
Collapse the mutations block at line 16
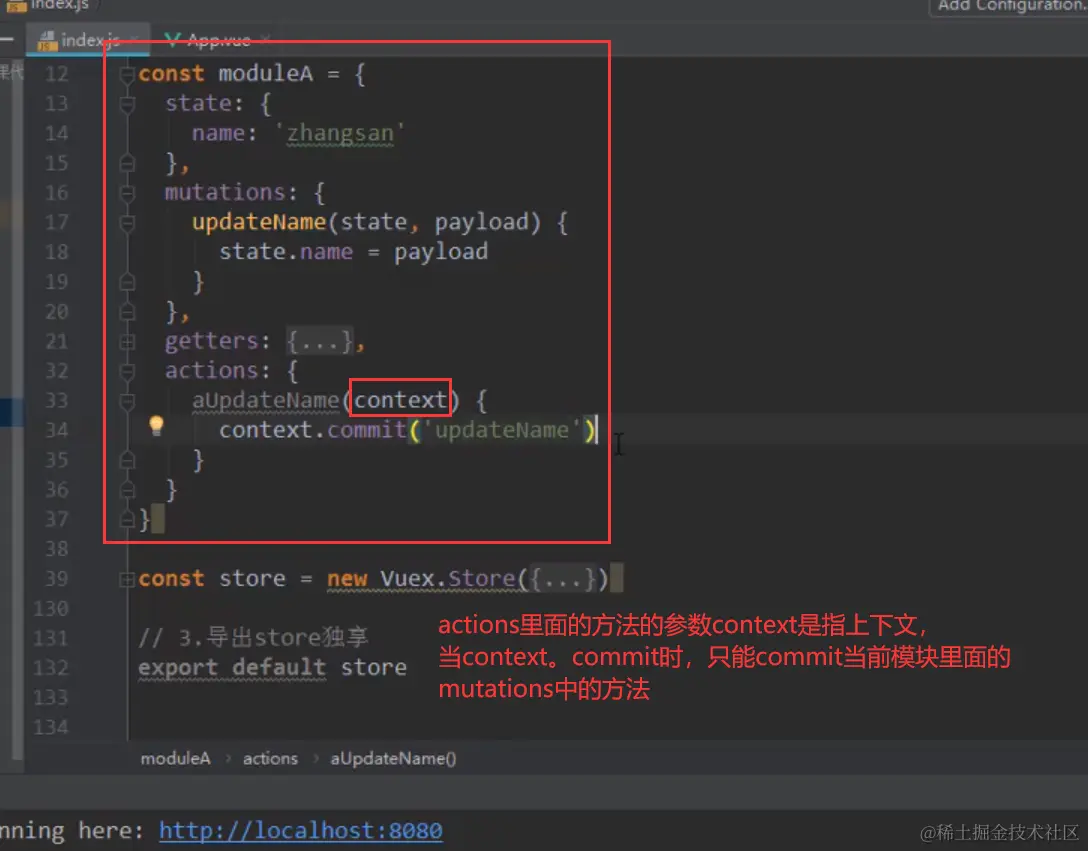coord(127,192)
